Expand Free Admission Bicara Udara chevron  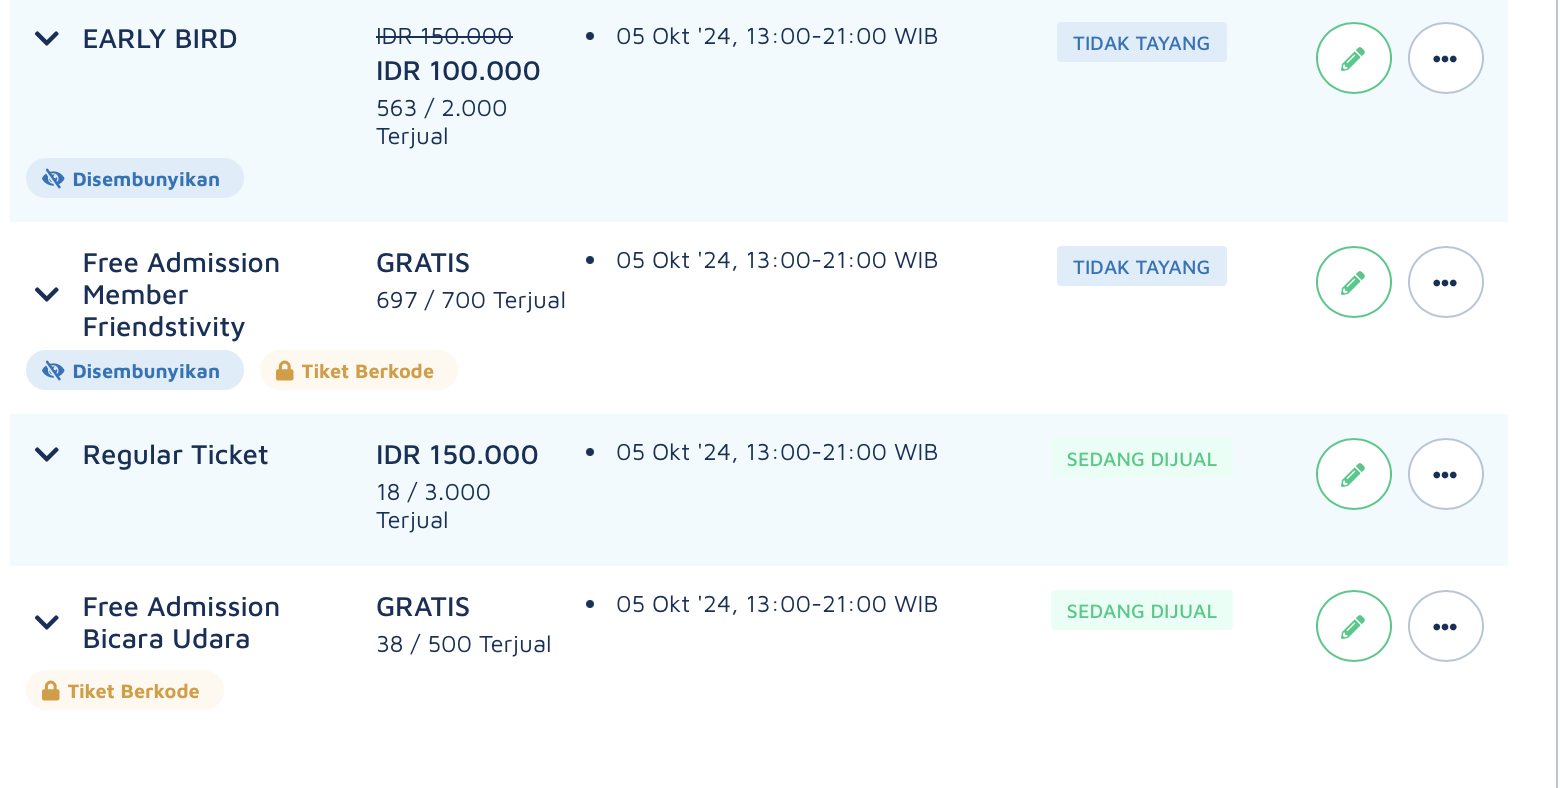click(x=47, y=623)
